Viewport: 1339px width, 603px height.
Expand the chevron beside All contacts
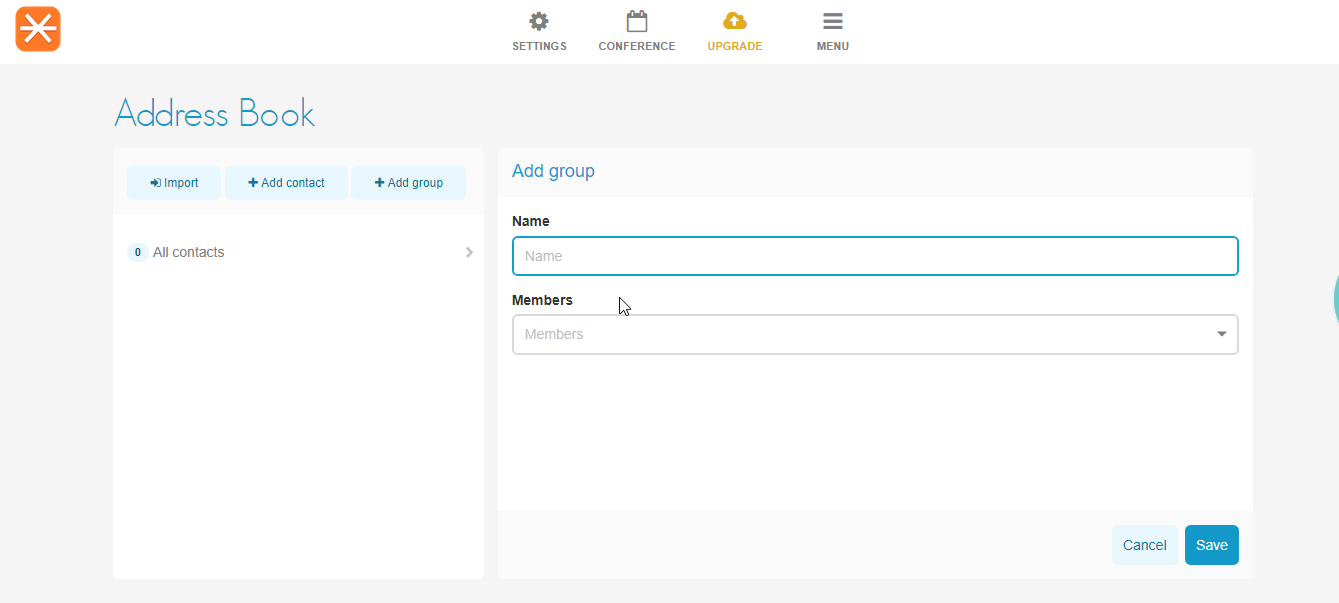(x=469, y=252)
